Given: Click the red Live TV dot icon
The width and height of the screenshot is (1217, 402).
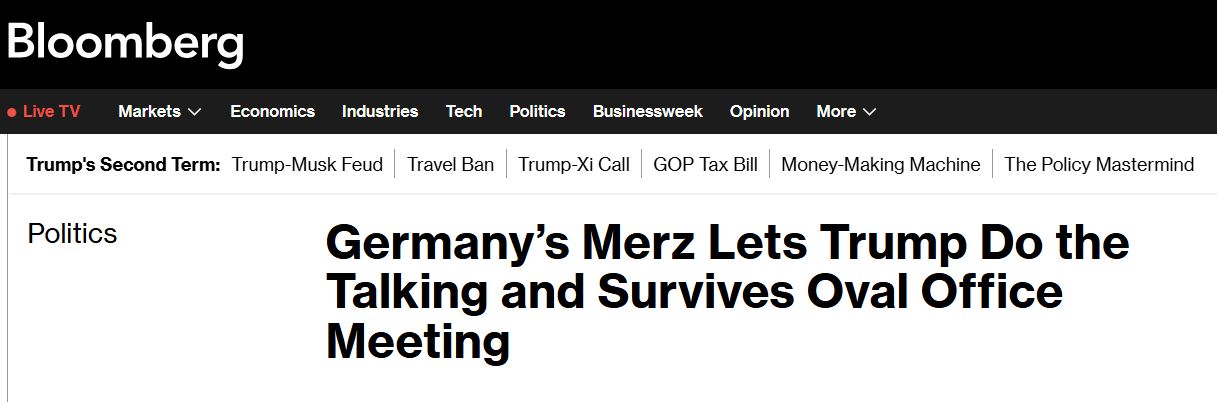Looking at the screenshot, I should click(x=12, y=112).
